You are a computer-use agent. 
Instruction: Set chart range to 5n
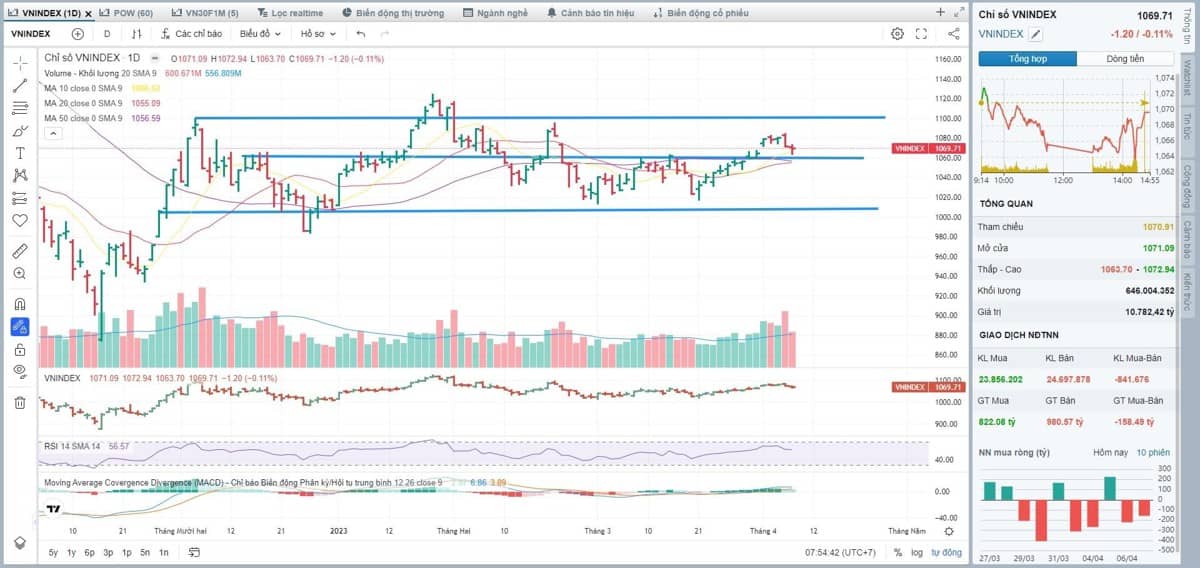[145, 552]
